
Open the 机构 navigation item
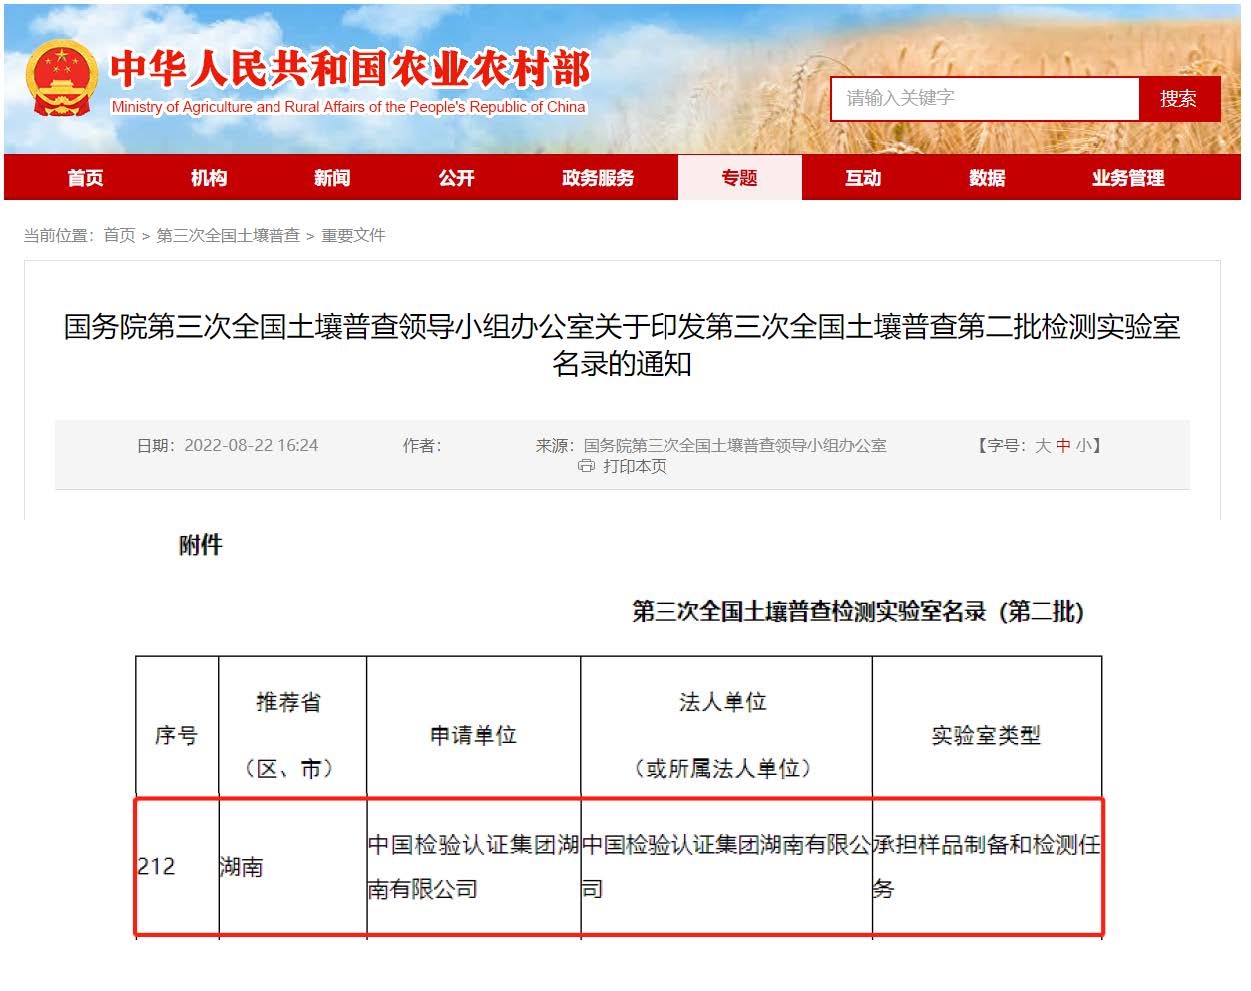pos(209,178)
